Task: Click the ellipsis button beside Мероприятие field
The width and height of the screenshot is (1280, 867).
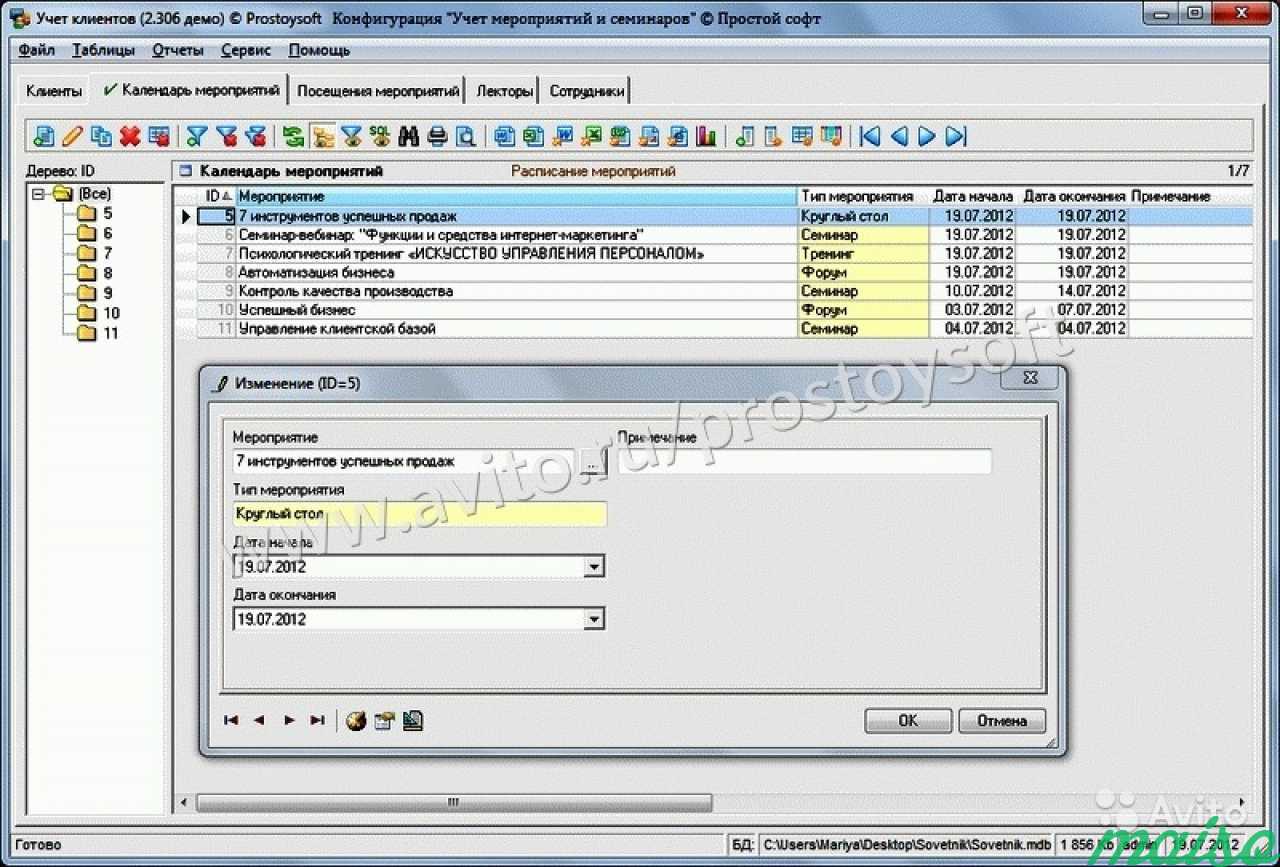Action: click(592, 462)
